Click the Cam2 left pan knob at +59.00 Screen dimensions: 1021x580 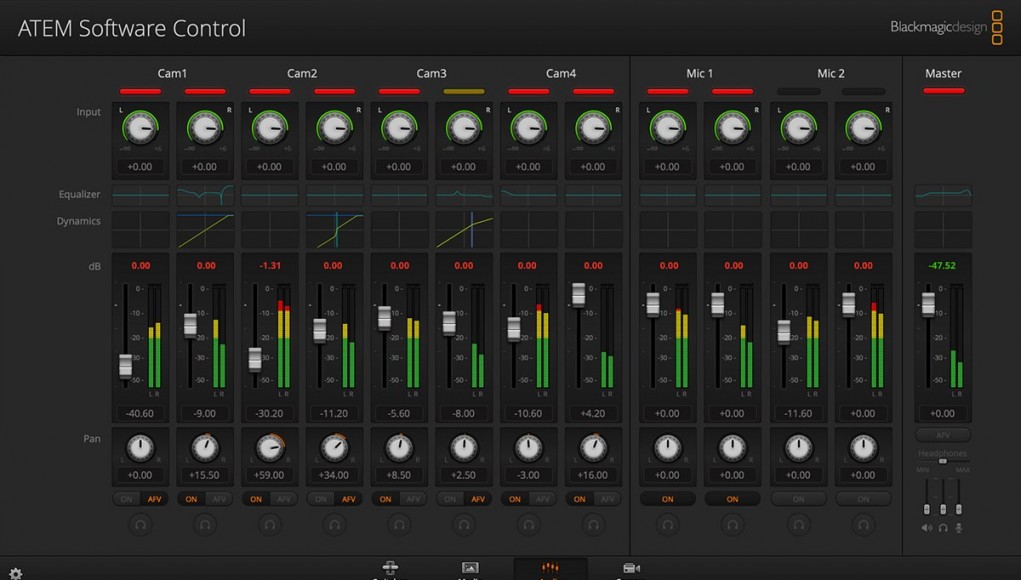[270, 448]
